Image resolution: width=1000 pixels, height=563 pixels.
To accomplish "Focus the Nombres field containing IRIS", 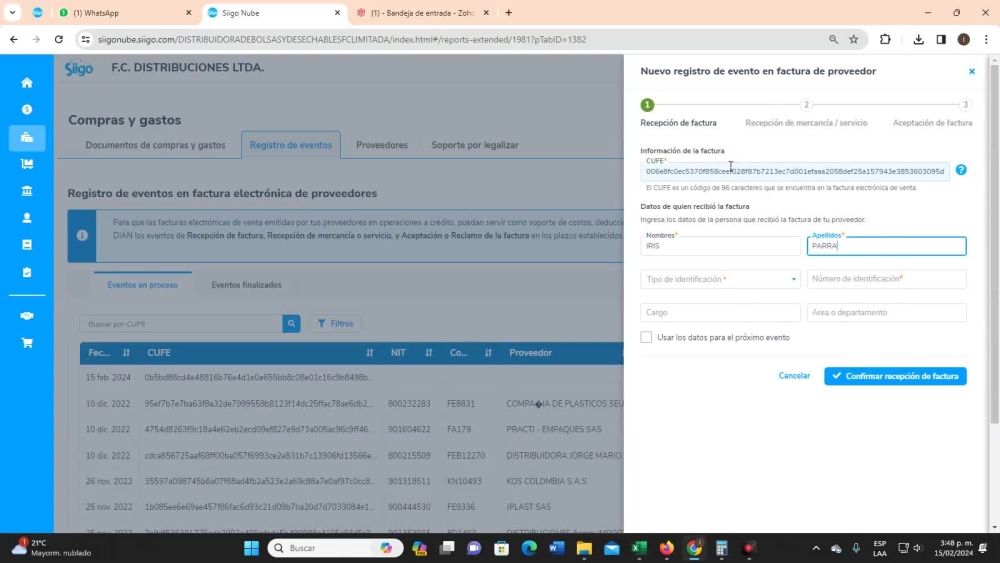I will 721,246.
